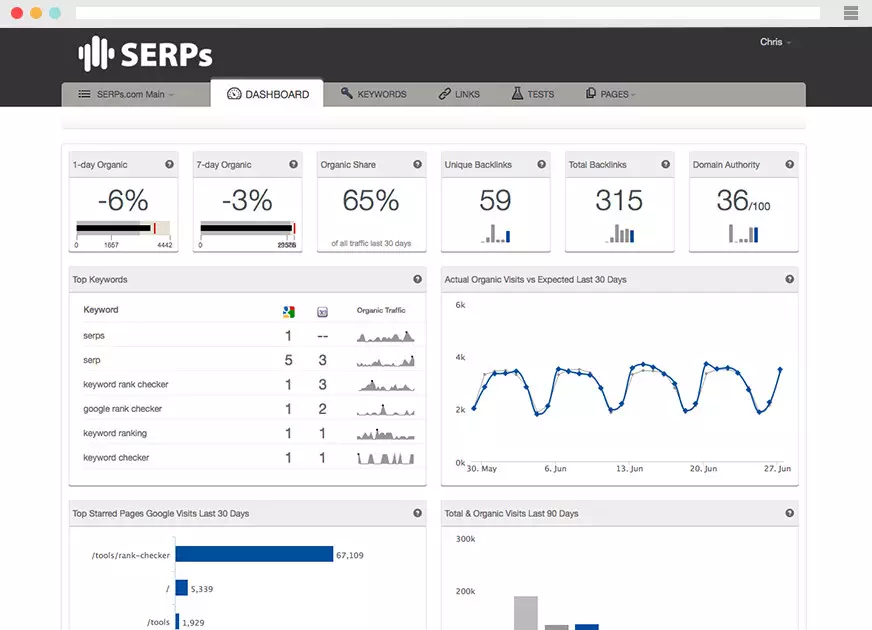
Task: Click the help icon in Top Keywords panel
Action: [417, 280]
